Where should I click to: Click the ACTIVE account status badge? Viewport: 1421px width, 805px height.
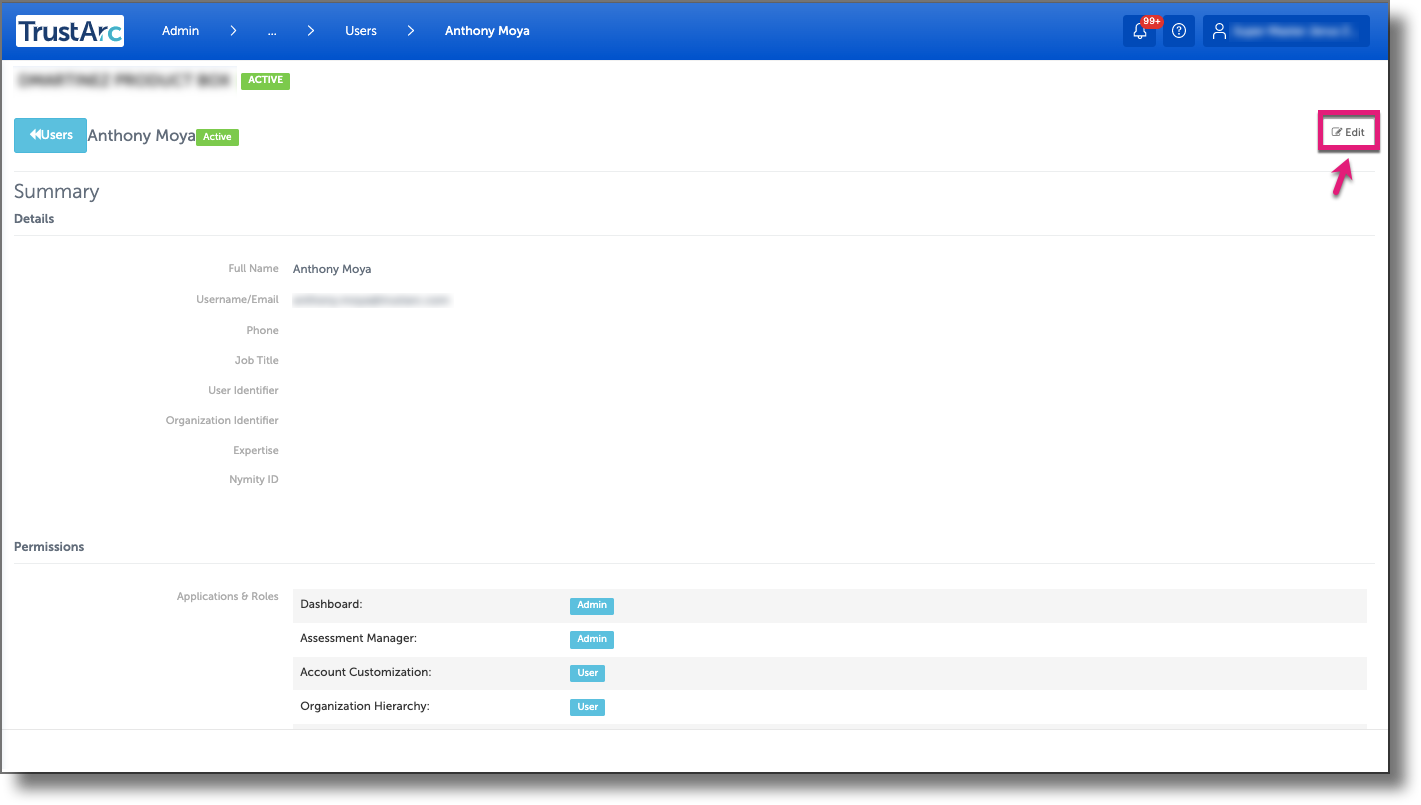265,81
